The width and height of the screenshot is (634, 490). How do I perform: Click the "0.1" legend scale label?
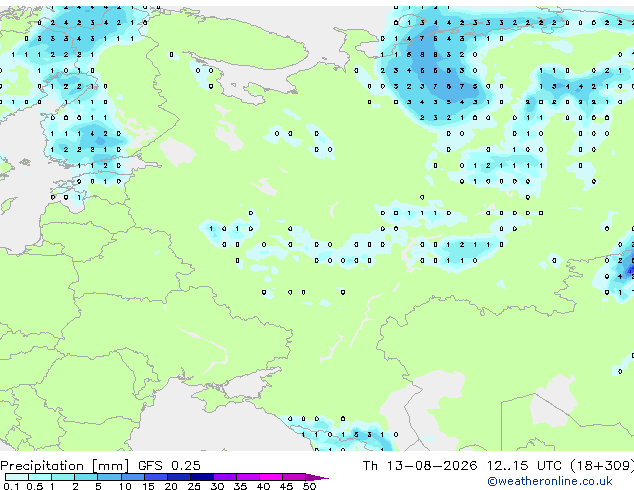[x=11, y=486]
